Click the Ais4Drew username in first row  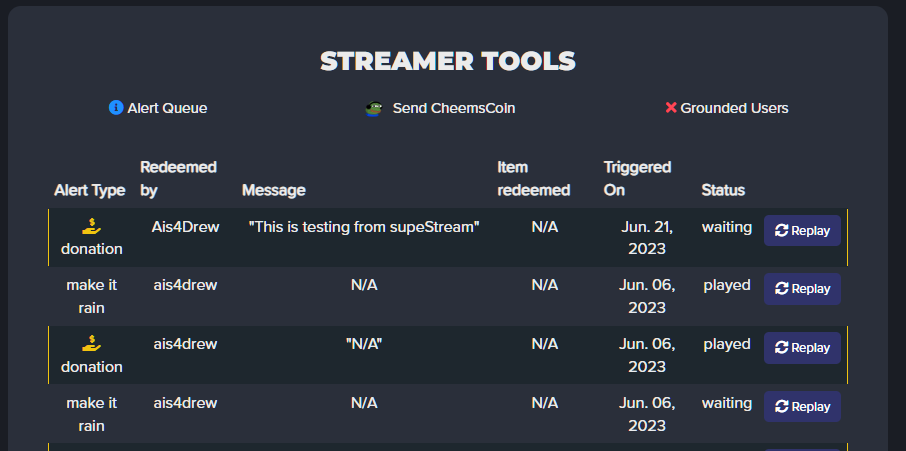click(185, 227)
